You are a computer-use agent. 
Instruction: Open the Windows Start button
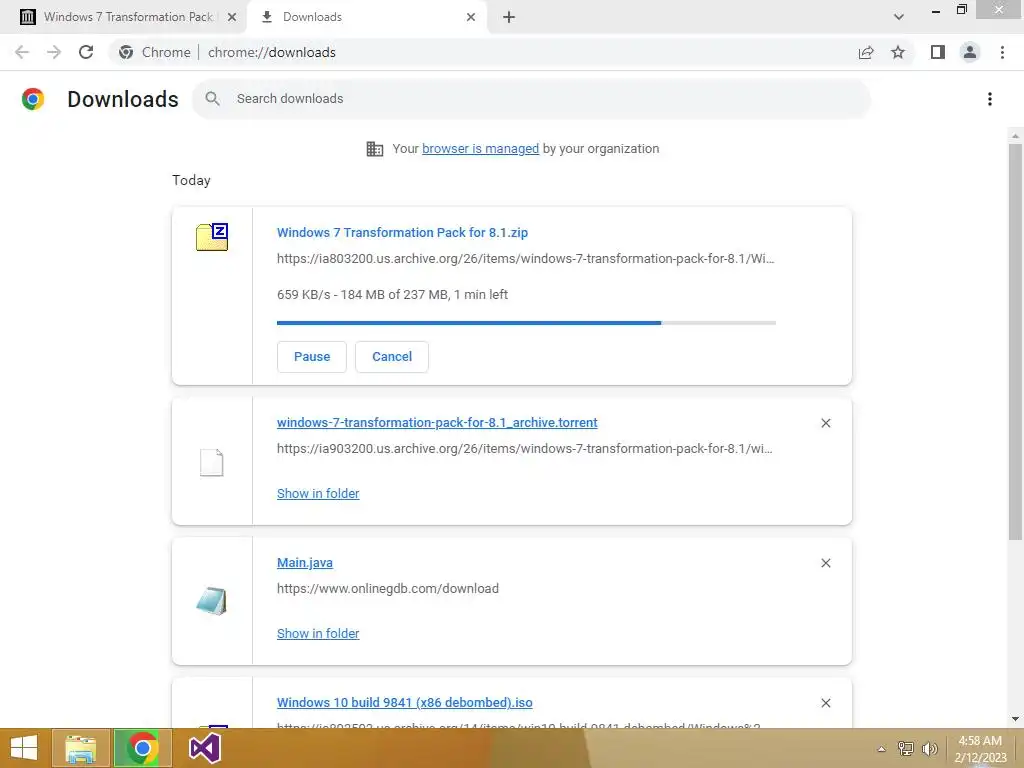tap(24, 748)
